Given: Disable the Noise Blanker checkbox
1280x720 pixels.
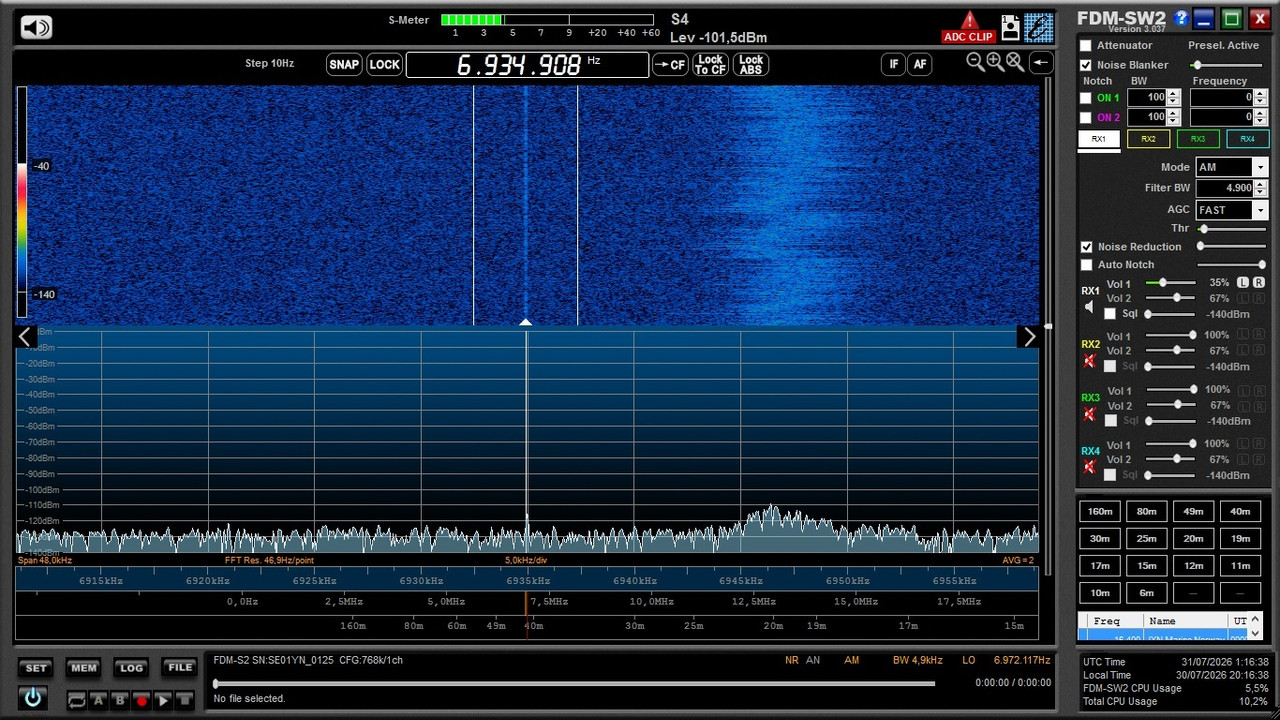Looking at the screenshot, I should pyautogui.click(x=1086, y=65).
